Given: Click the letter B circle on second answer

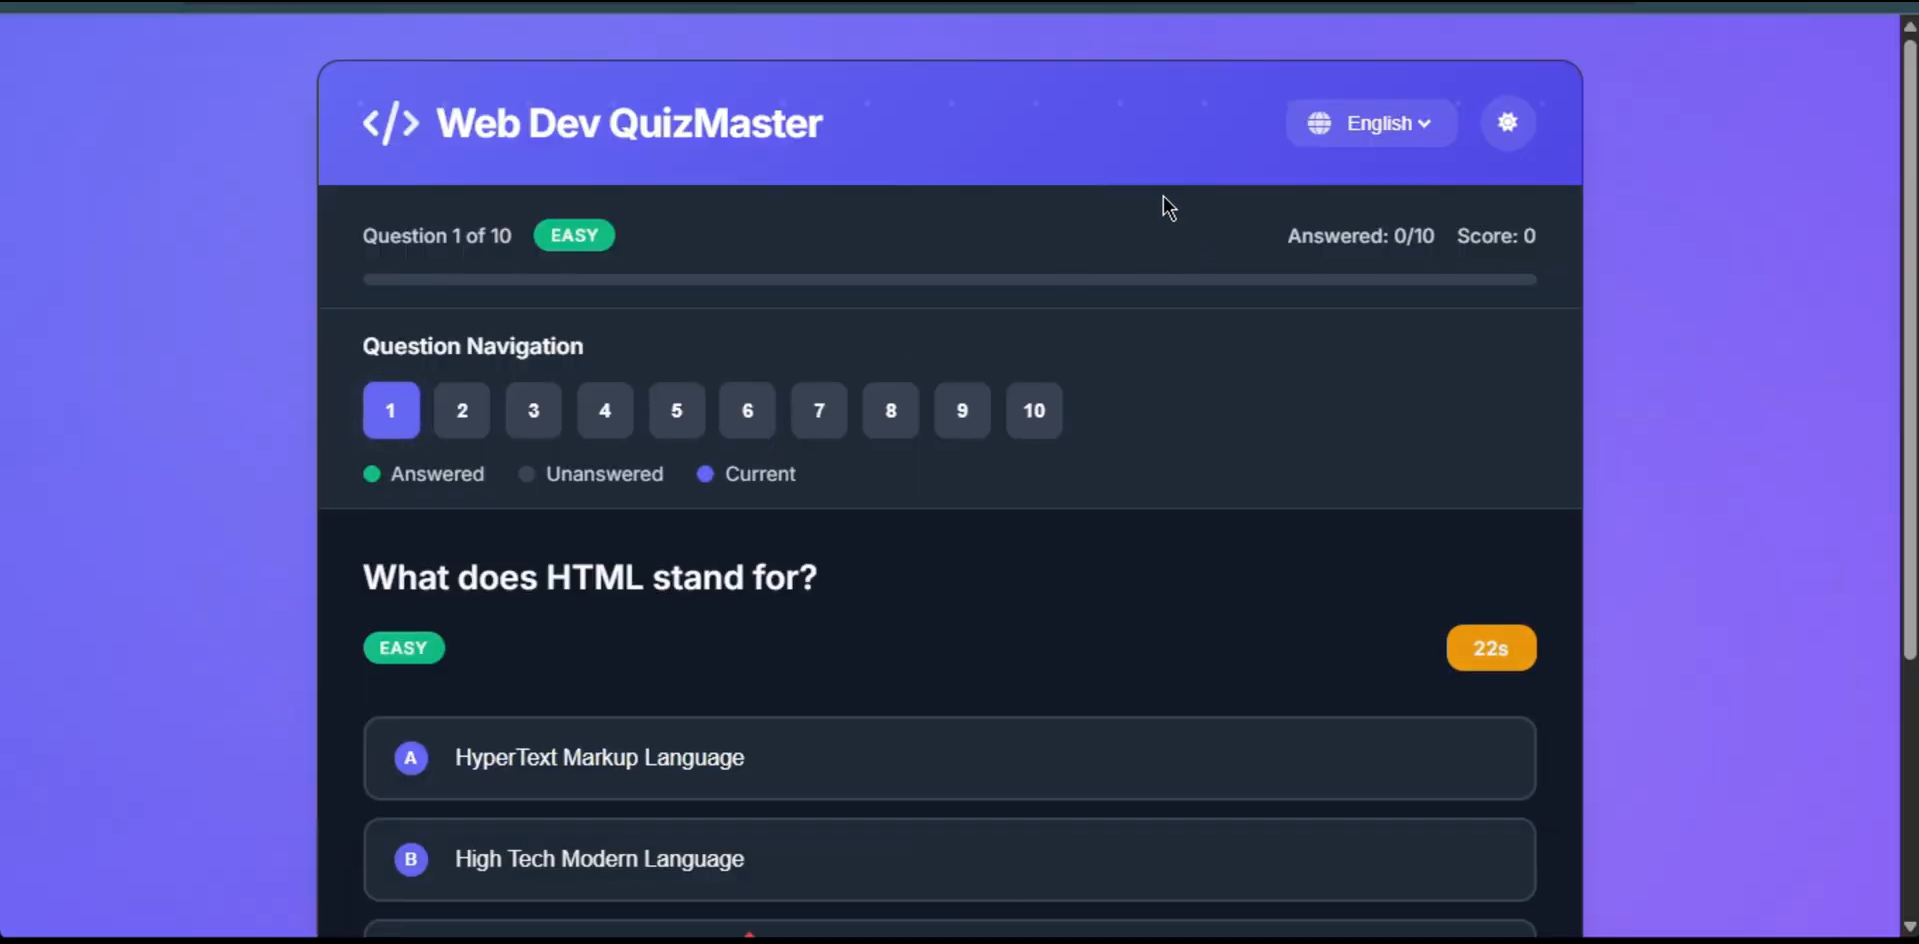Looking at the screenshot, I should [411, 859].
